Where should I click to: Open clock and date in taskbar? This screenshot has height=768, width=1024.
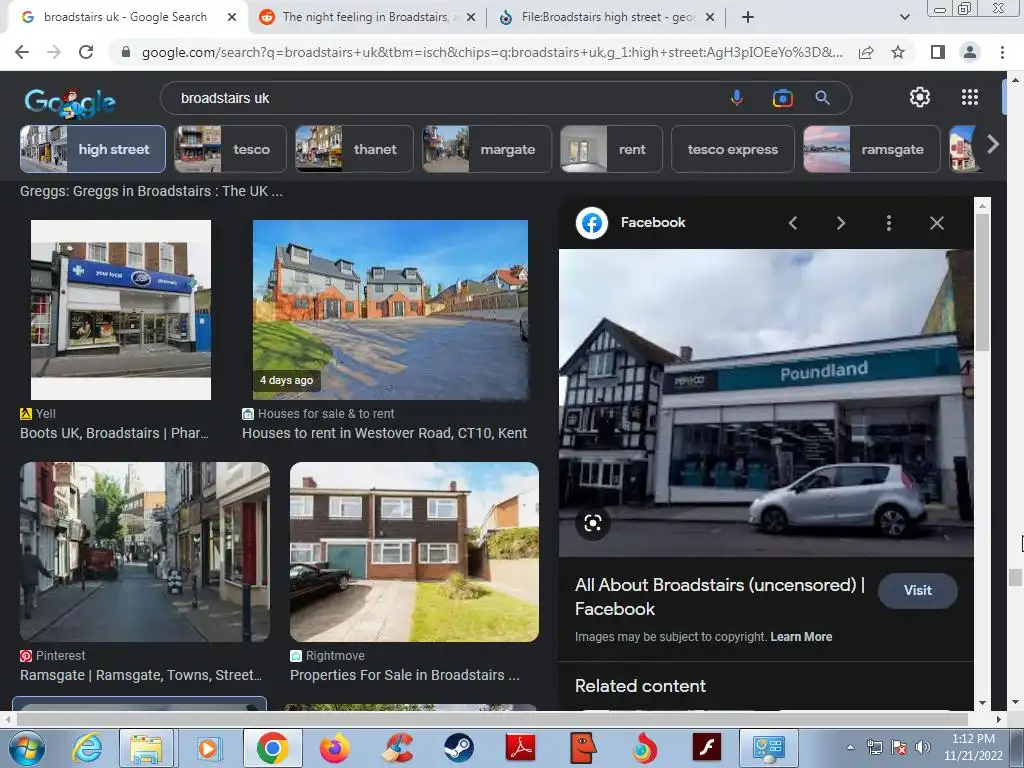tap(973, 748)
